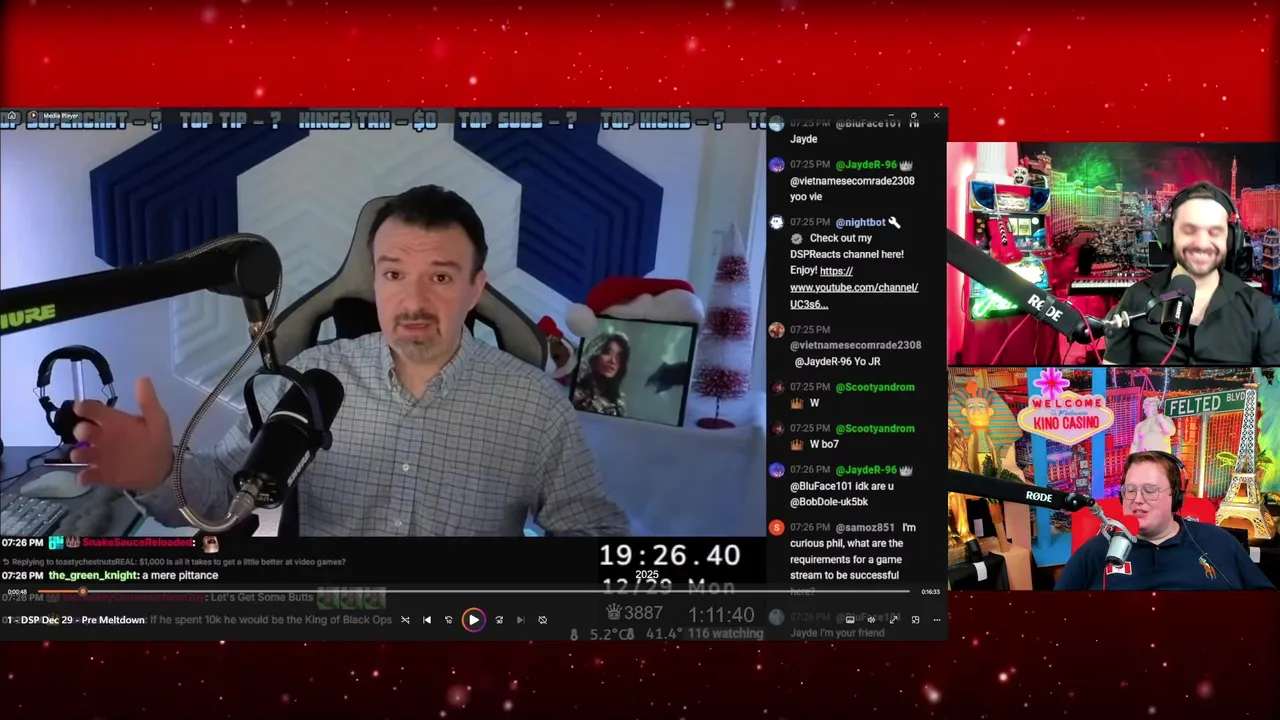The width and height of the screenshot is (1280, 720).
Task: Click the '19:26.40' clock overlay
Action: (669, 556)
